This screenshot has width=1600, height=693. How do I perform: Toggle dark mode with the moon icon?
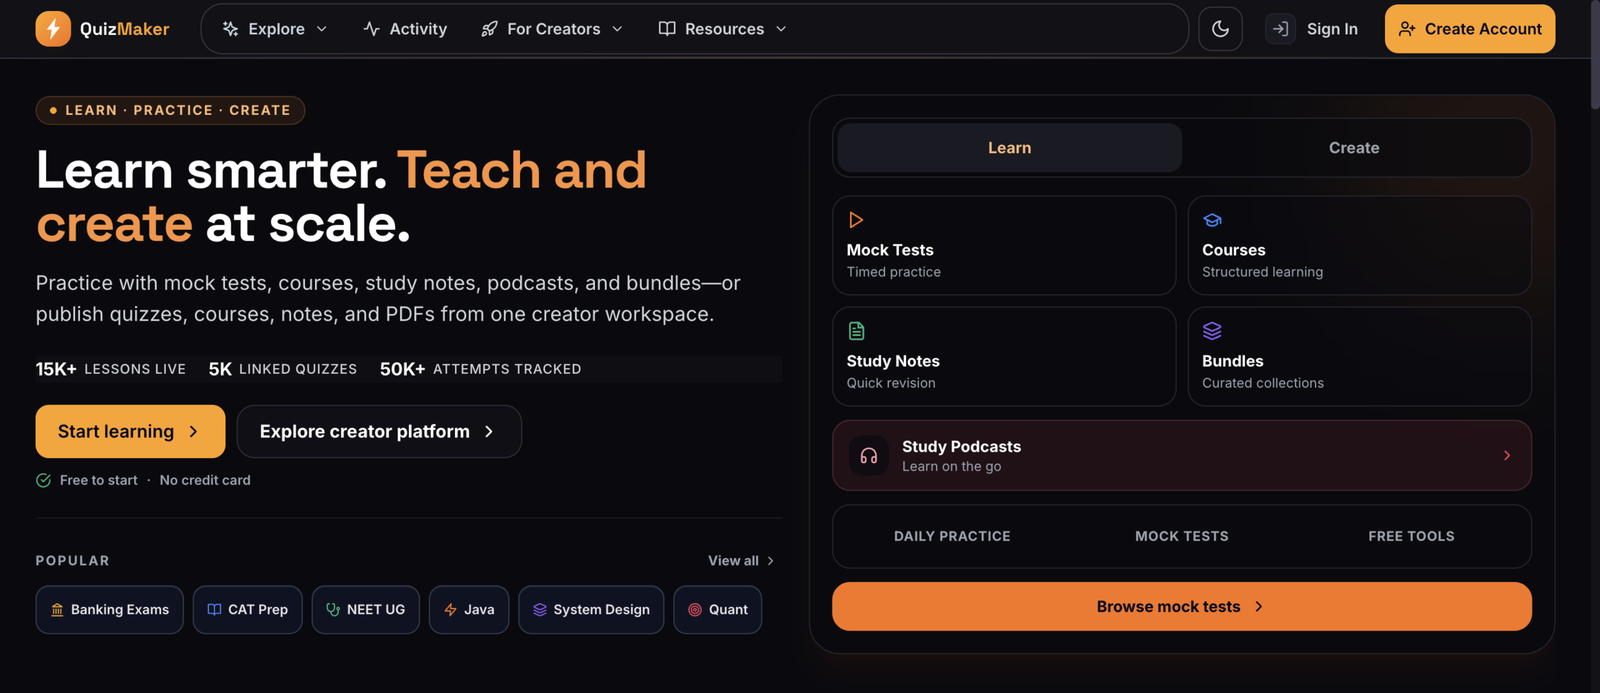point(1220,29)
